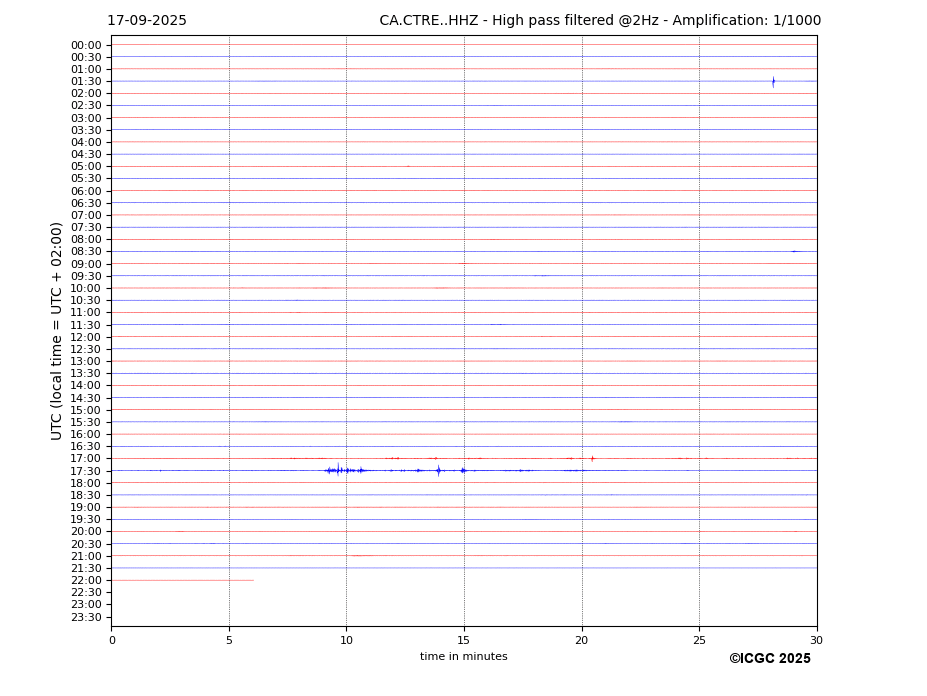Click the 00:00 time label
Screen dimensions: 927x696
[x=86, y=46]
